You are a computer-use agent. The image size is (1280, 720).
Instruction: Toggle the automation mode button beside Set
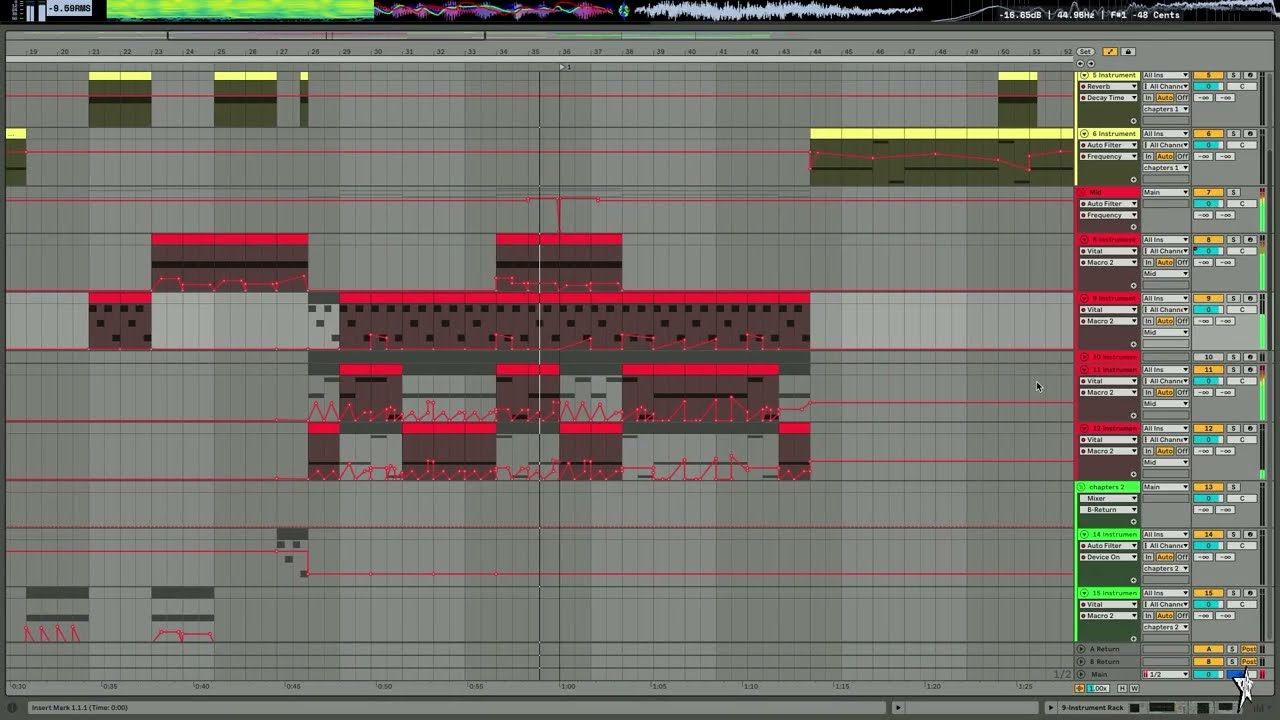point(1111,51)
